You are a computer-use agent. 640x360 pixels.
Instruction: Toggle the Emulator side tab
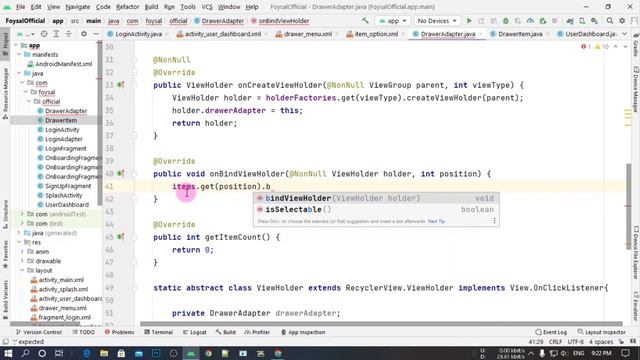(x=636, y=306)
